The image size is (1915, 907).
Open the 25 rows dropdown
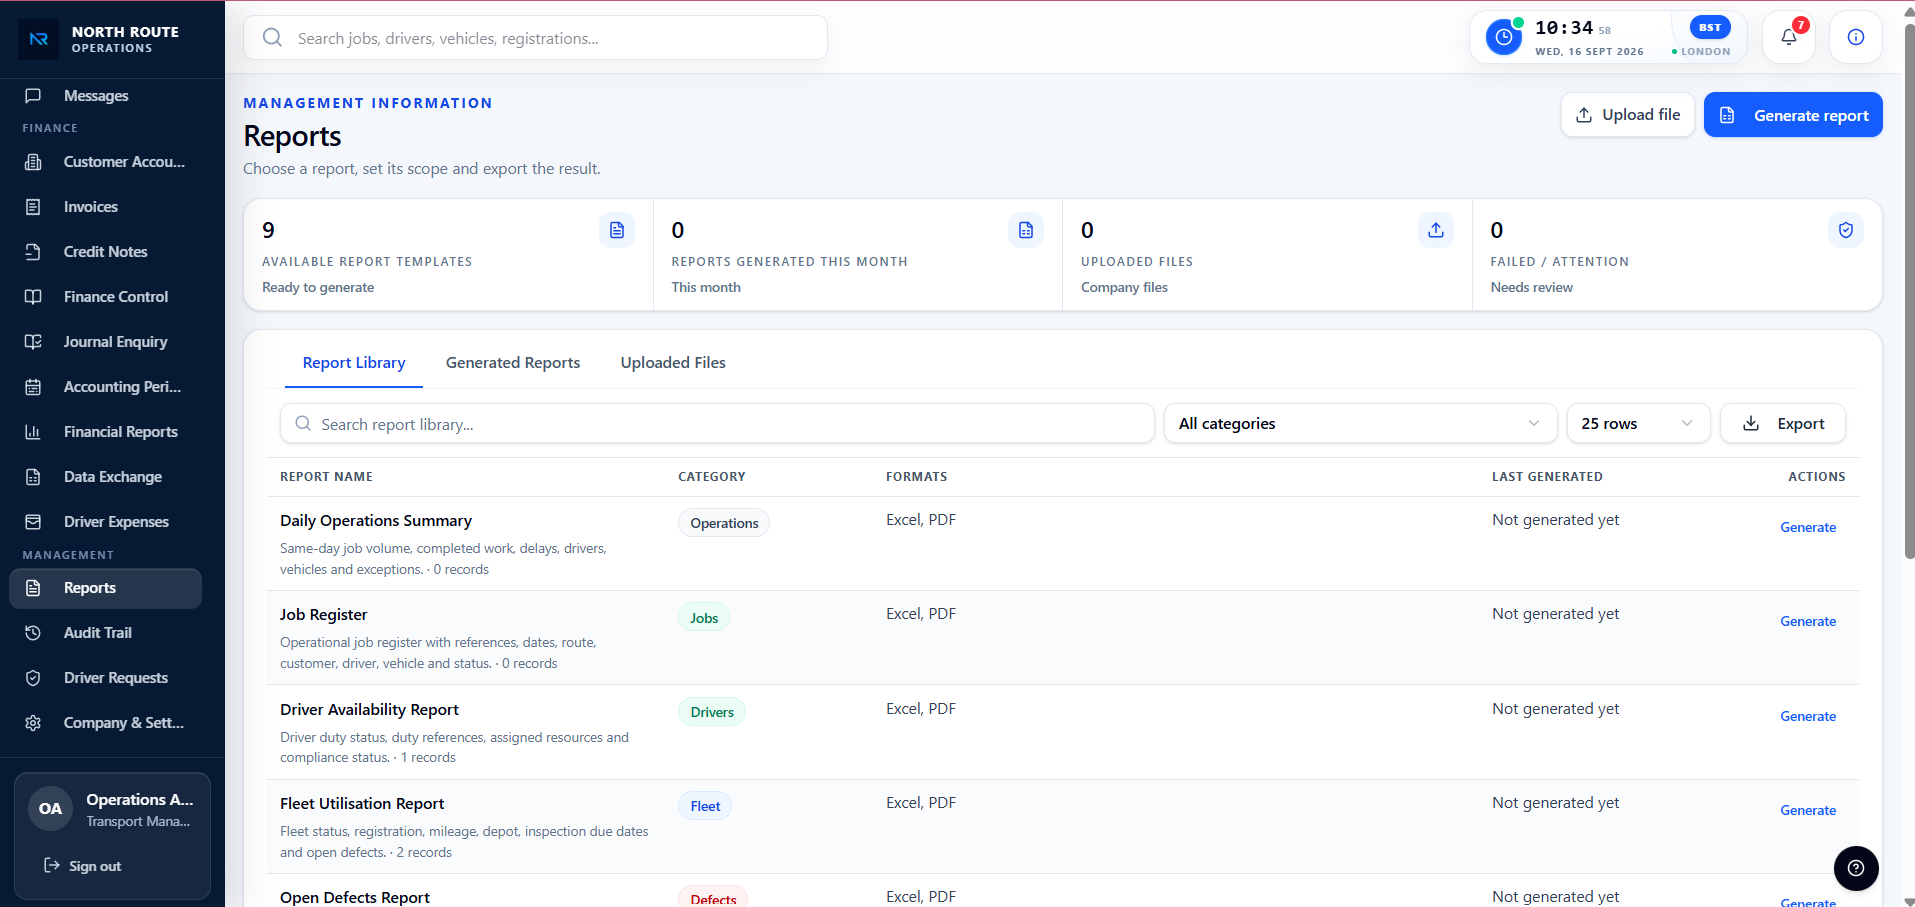click(1638, 423)
